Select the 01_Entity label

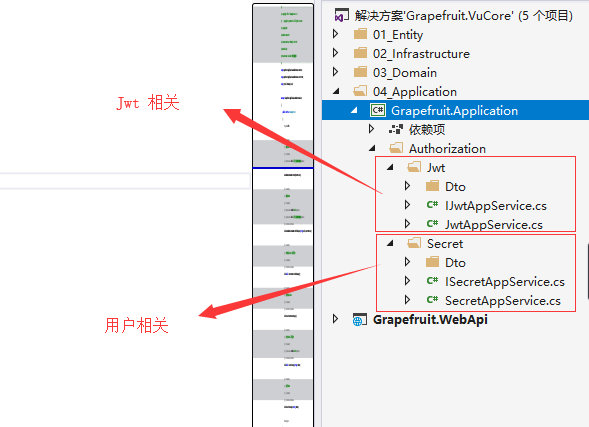pos(398,35)
